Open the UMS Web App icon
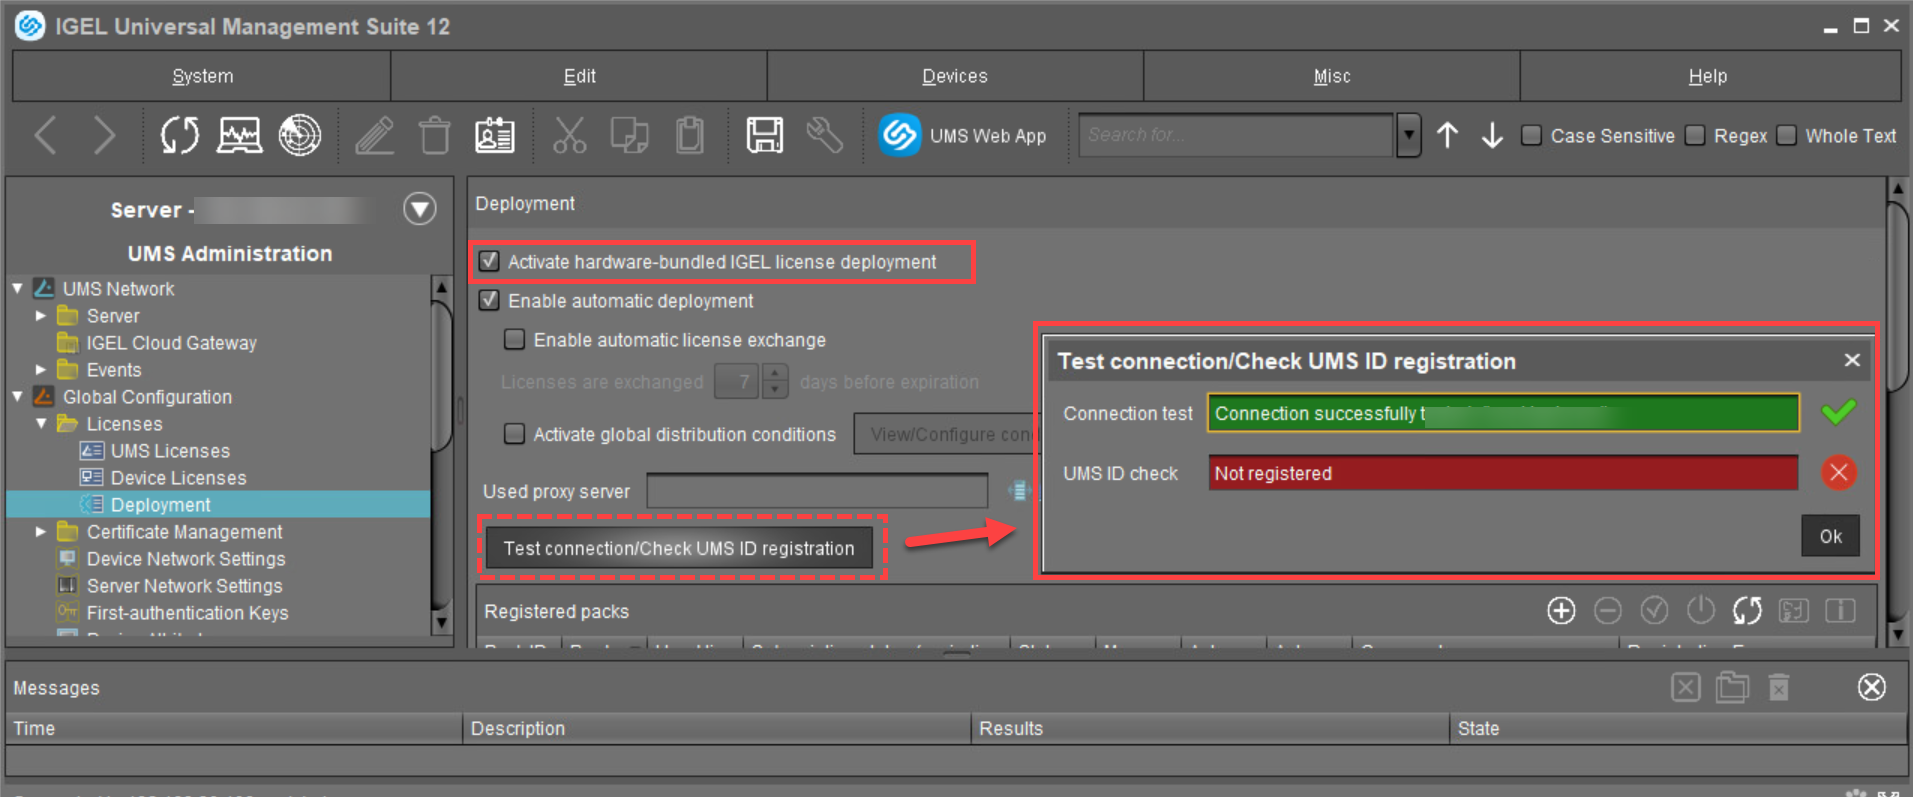1913x797 pixels. click(899, 135)
